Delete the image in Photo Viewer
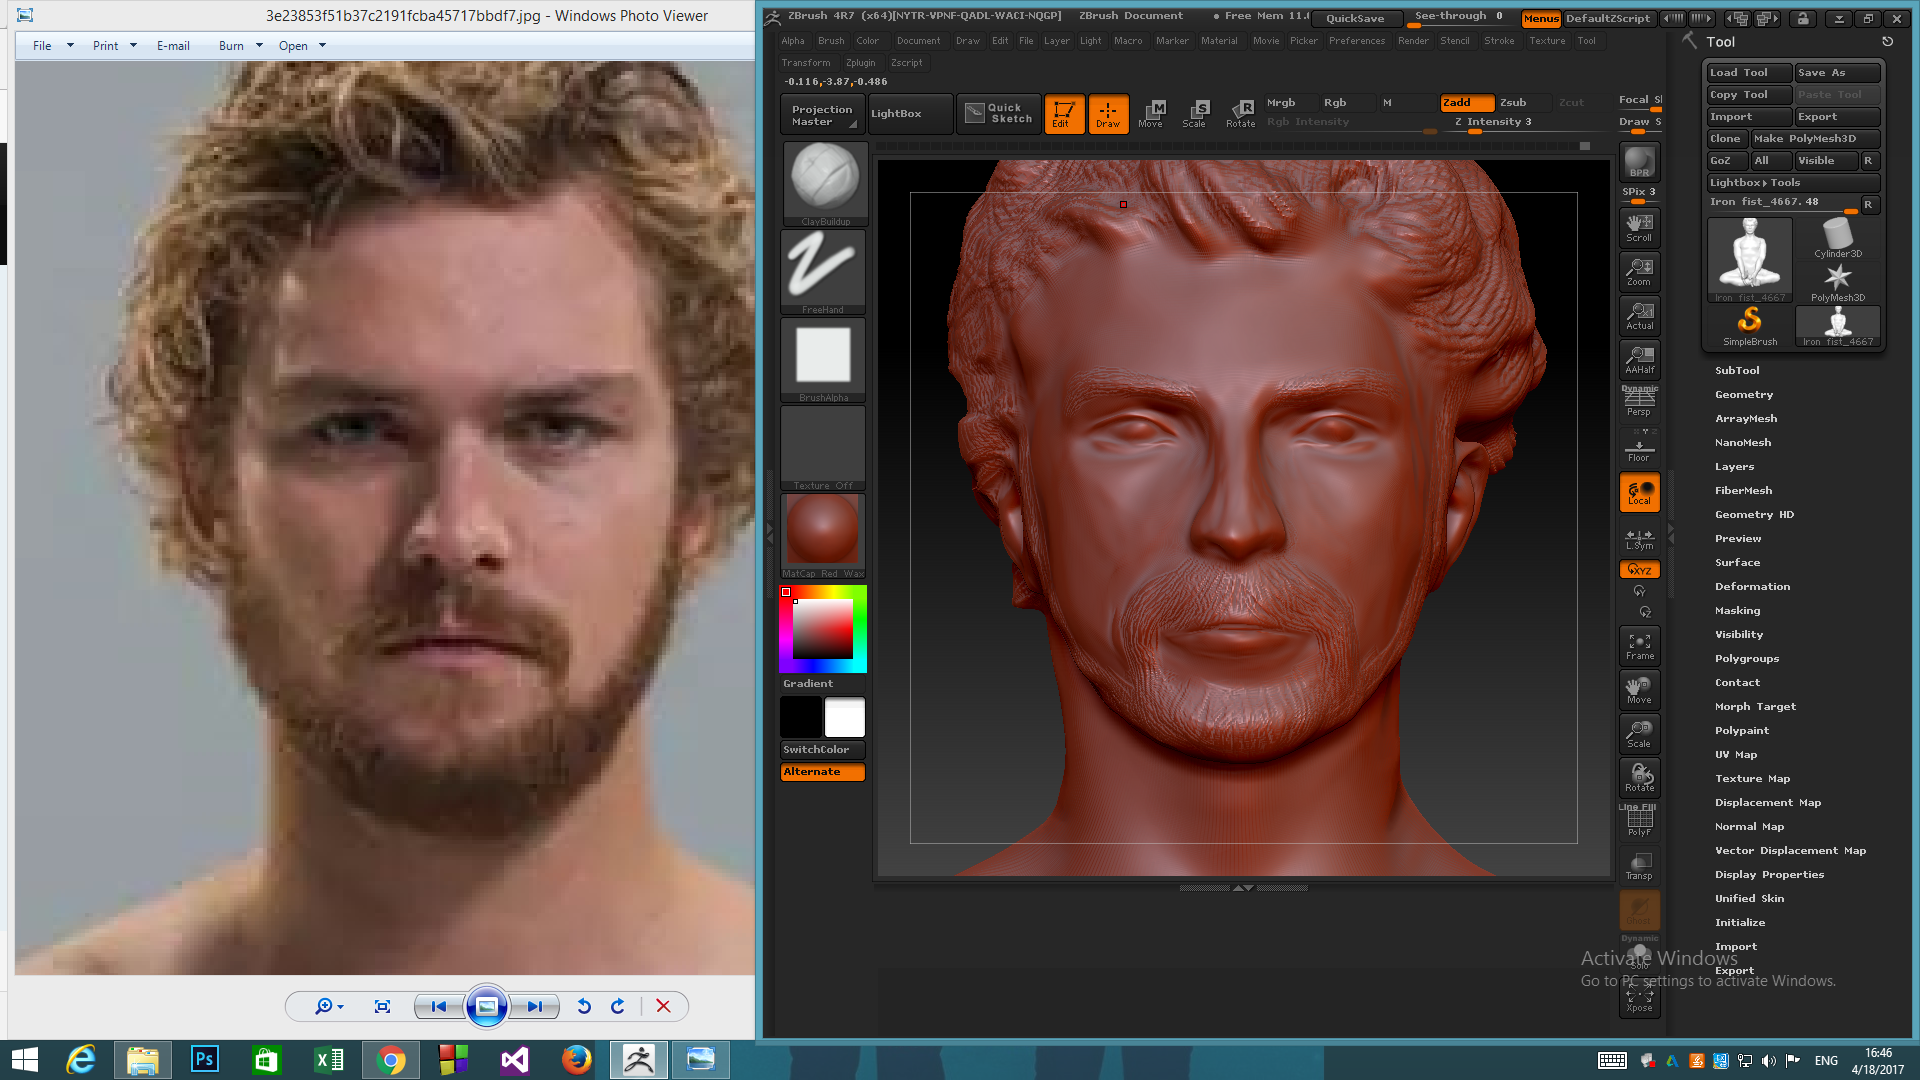This screenshot has width=1920, height=1080. click(x=663, y=1006)
